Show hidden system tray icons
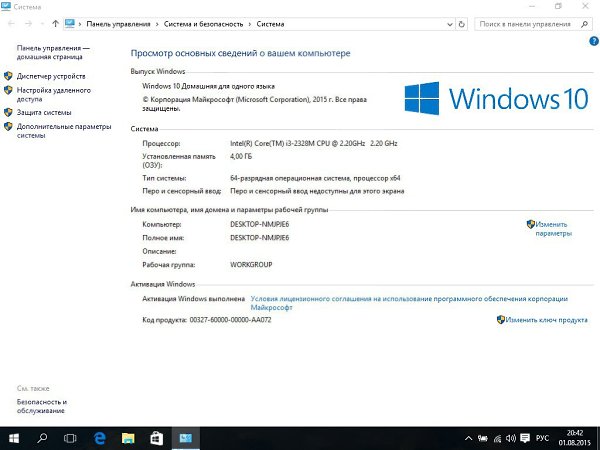Screen dimensions: 600x450 468,439
